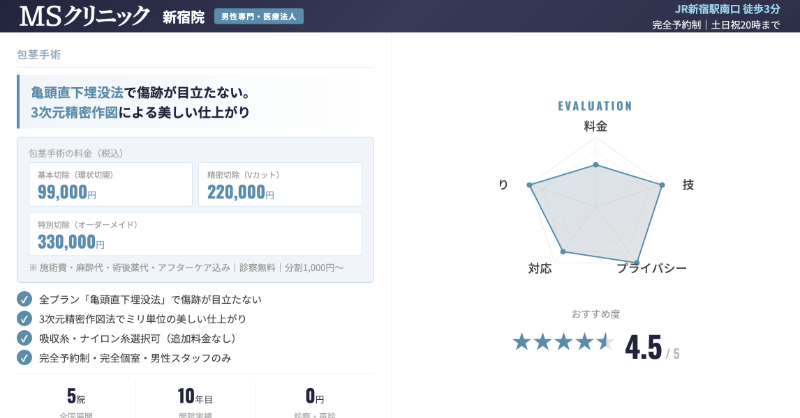Viewport: 800px width, 418px height.
Task: Click the half-filled fifth rating star
Action: pyautogui.click(x=606, y=342)
